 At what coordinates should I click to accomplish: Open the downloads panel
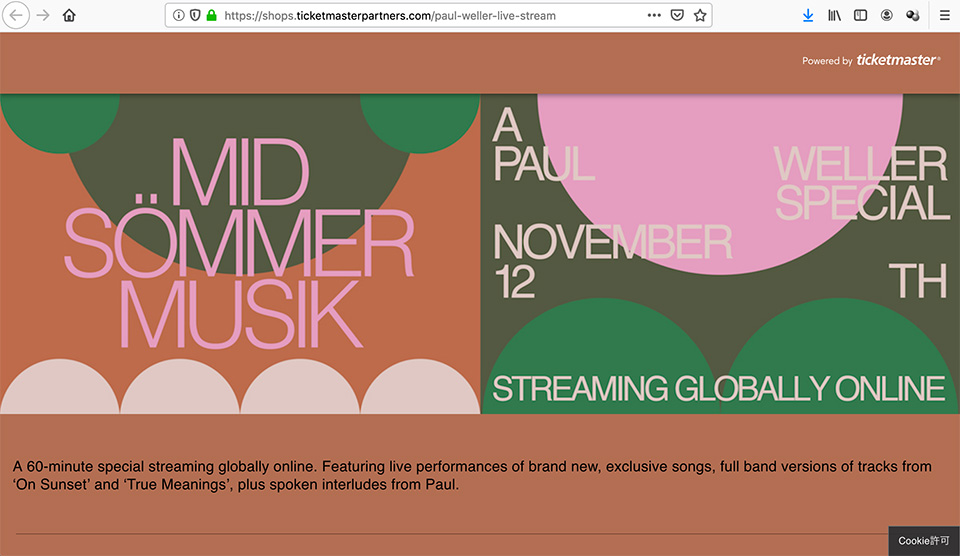(x=808, y=15)
